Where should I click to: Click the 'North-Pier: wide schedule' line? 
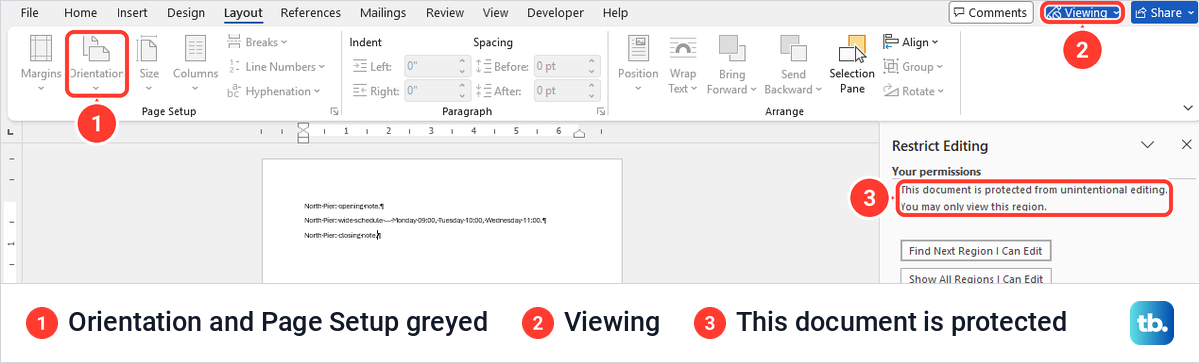click(424, 219)
